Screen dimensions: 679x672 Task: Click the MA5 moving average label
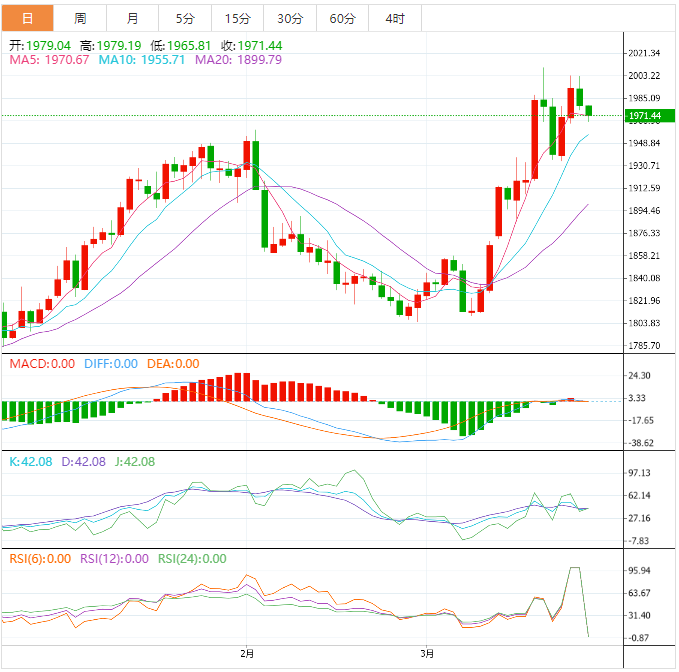point(49,60)
